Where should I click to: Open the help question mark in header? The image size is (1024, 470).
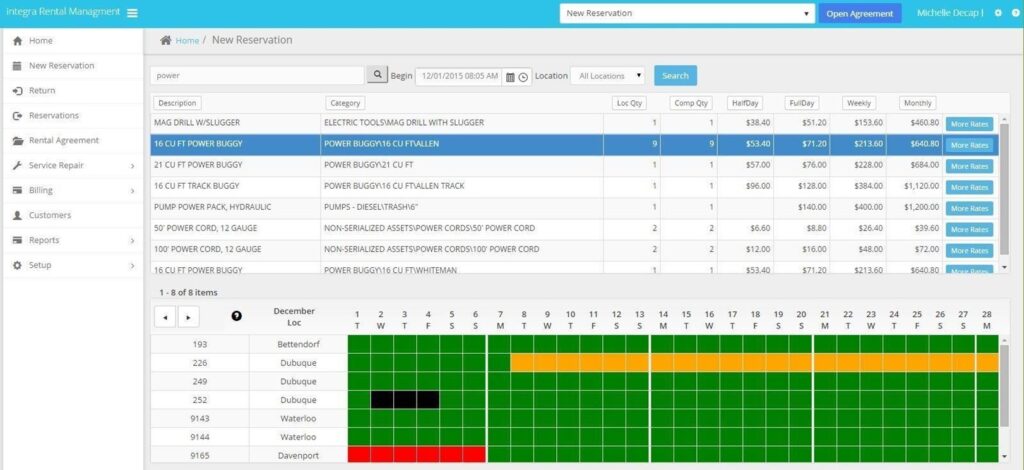click(1016, 13)
